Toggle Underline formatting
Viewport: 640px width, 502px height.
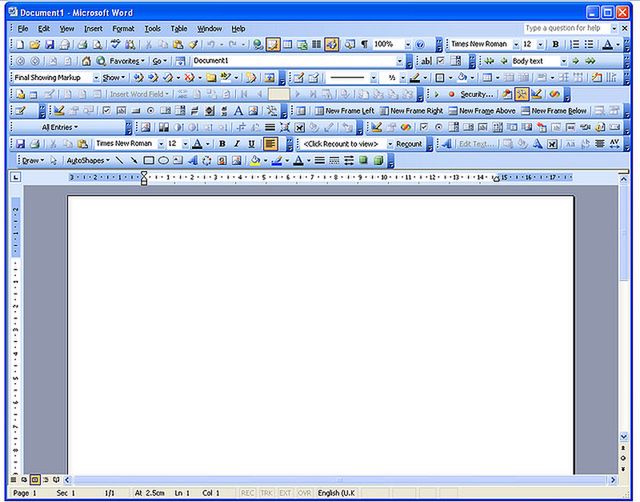coord(251,144)
